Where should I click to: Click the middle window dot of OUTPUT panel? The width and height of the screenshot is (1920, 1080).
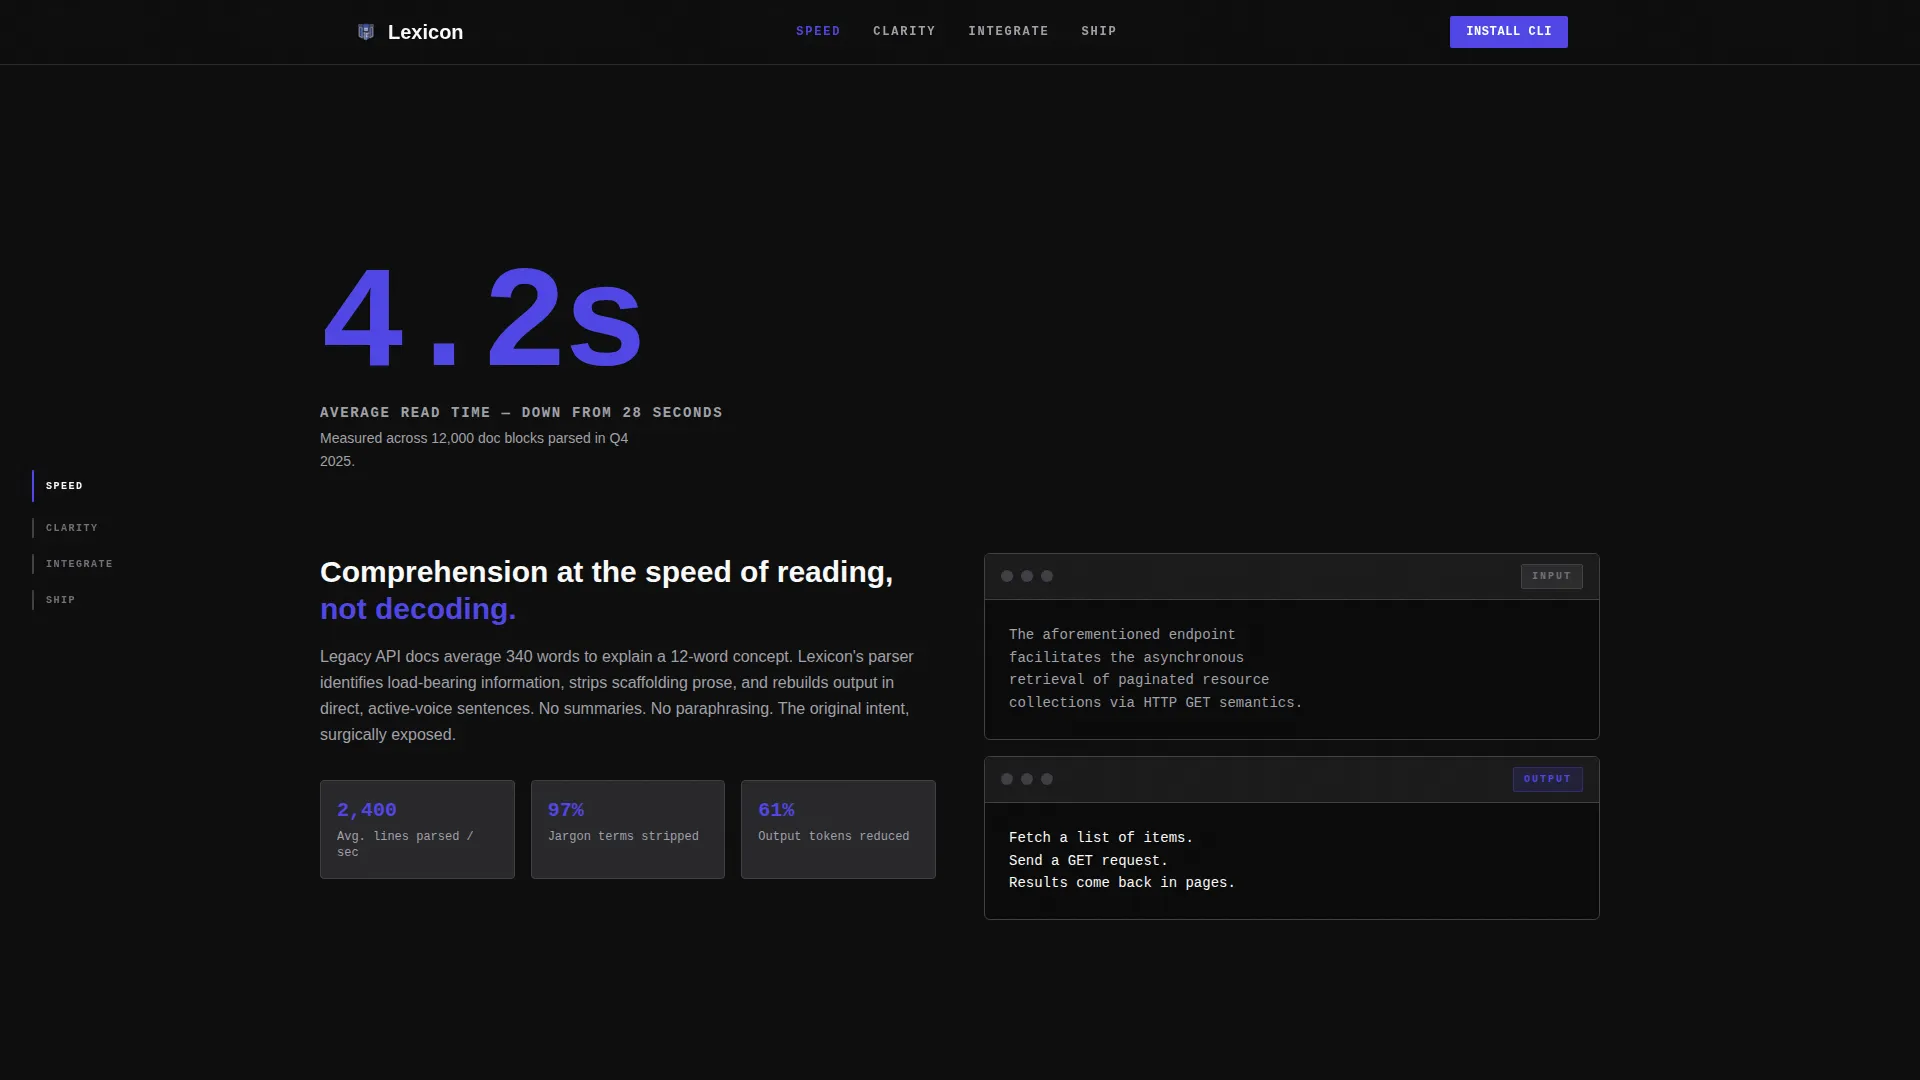click(x=1027, y=779)
